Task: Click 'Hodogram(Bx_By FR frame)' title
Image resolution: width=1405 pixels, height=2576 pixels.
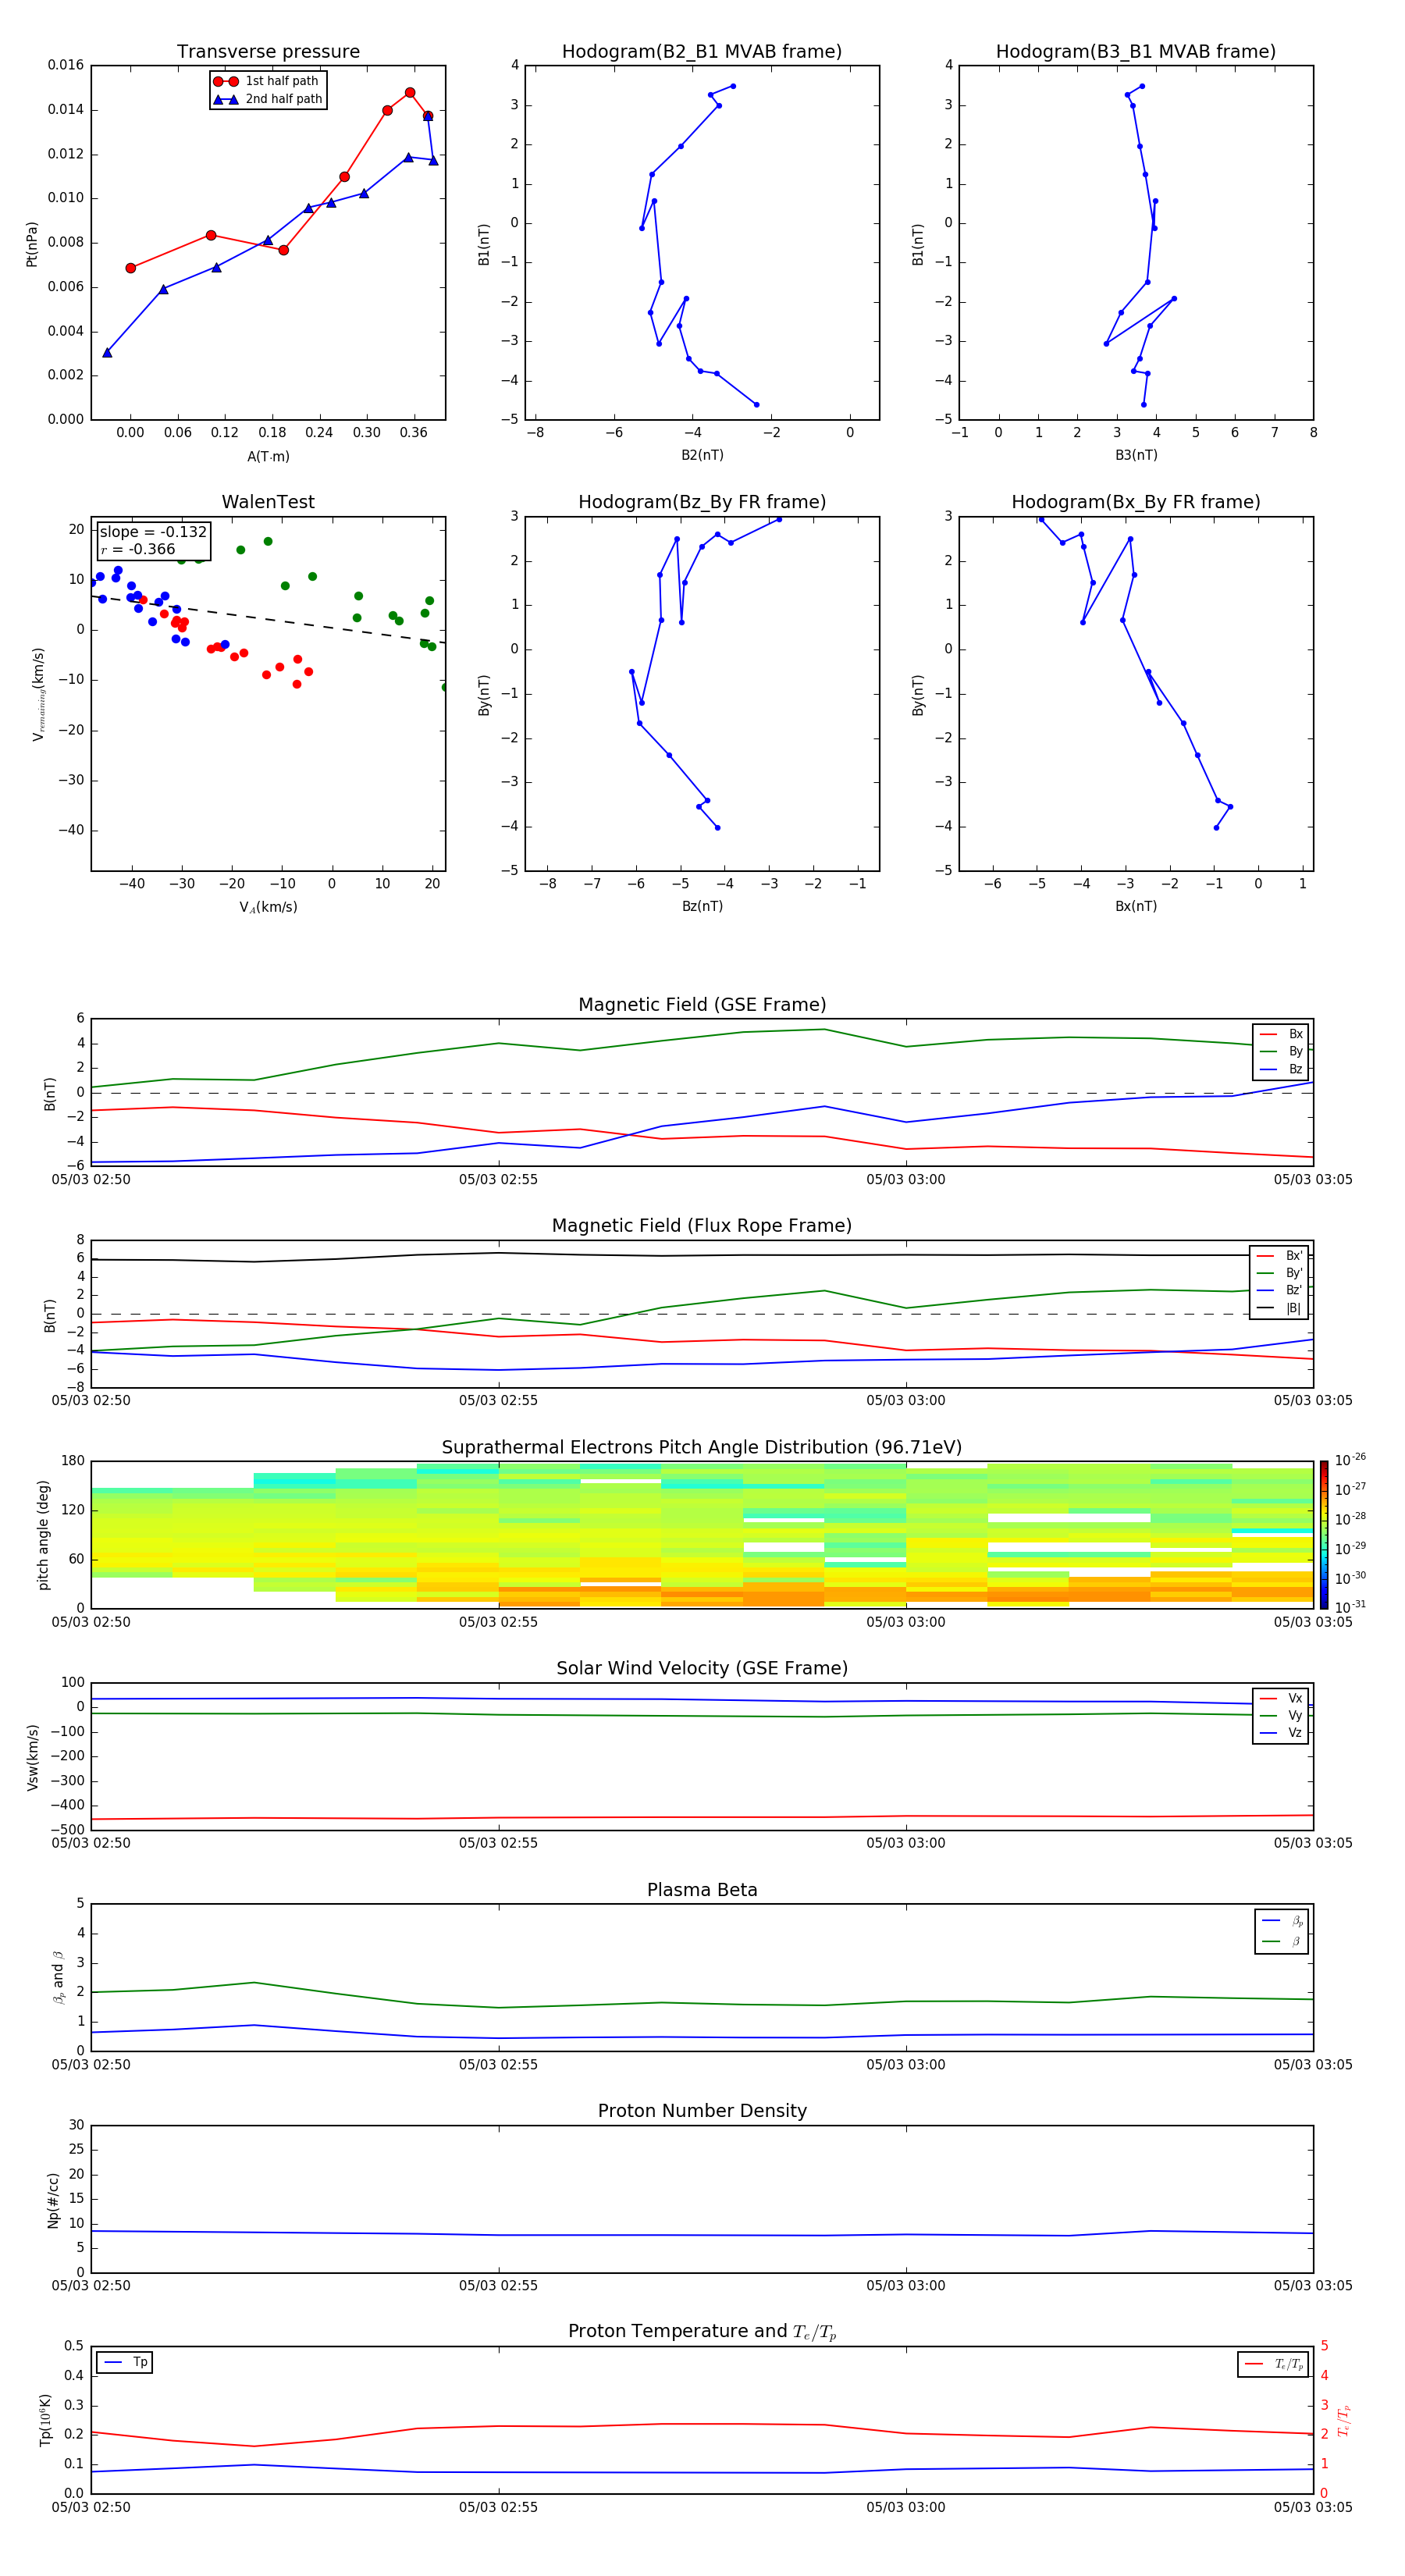Action: pos(1136,502)
